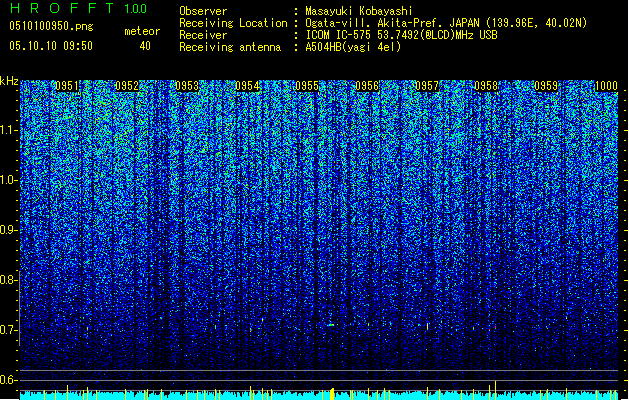Click the 0.6 frequency axis label
Screen dimensions: 629x400
pyautogui.click(x=9, y=380)
